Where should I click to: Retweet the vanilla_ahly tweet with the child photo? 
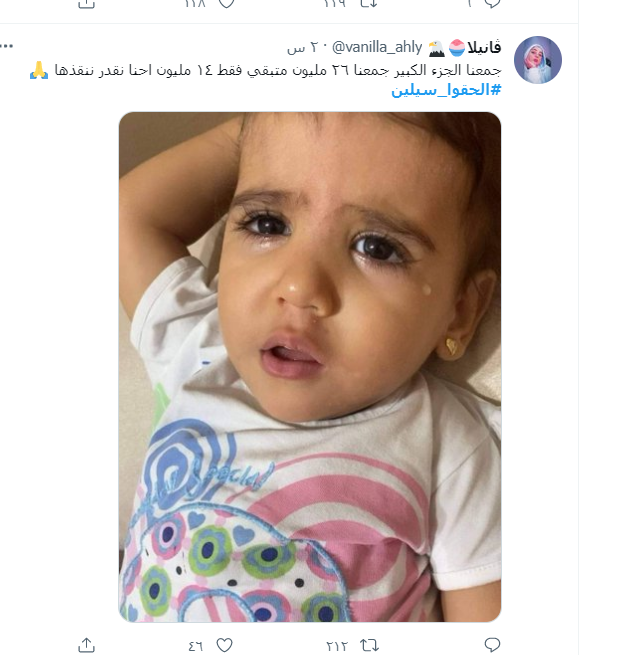[369, 645]
